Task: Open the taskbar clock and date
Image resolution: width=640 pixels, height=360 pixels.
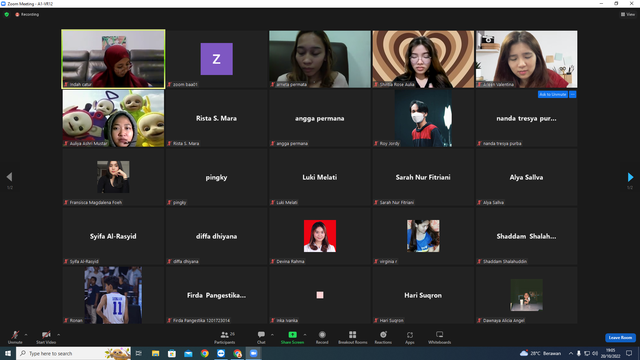Action: point(611,353)
